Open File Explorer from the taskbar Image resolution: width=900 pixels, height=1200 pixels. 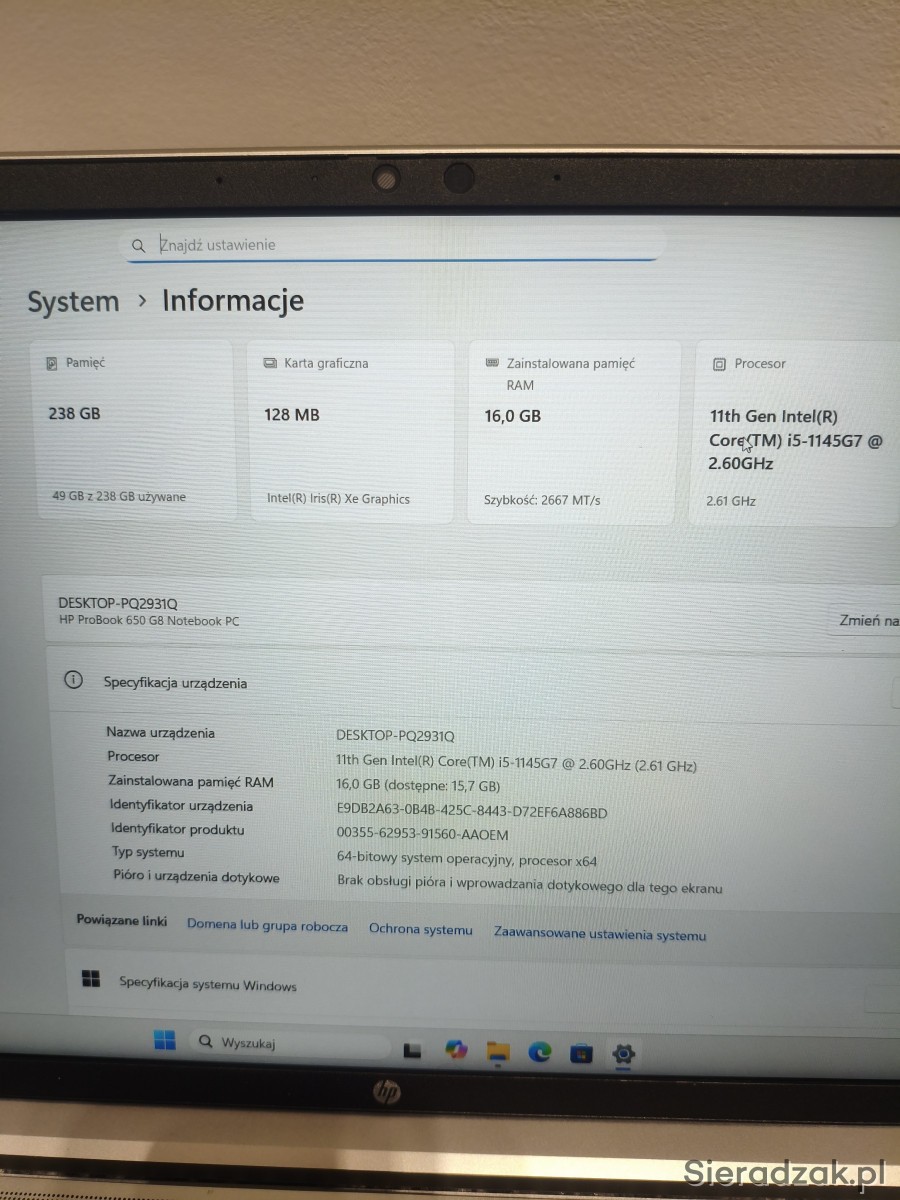(x=498, y=1051)
